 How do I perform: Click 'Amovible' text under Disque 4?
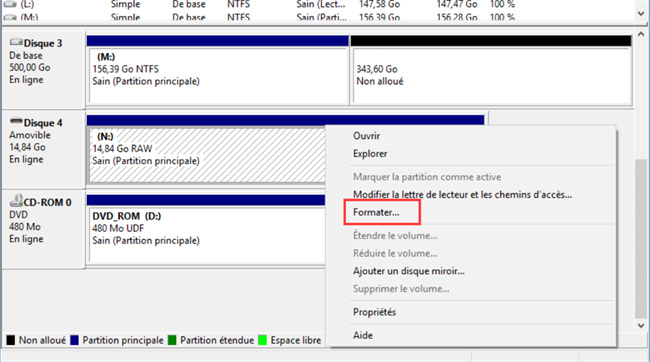pos(30,135)
